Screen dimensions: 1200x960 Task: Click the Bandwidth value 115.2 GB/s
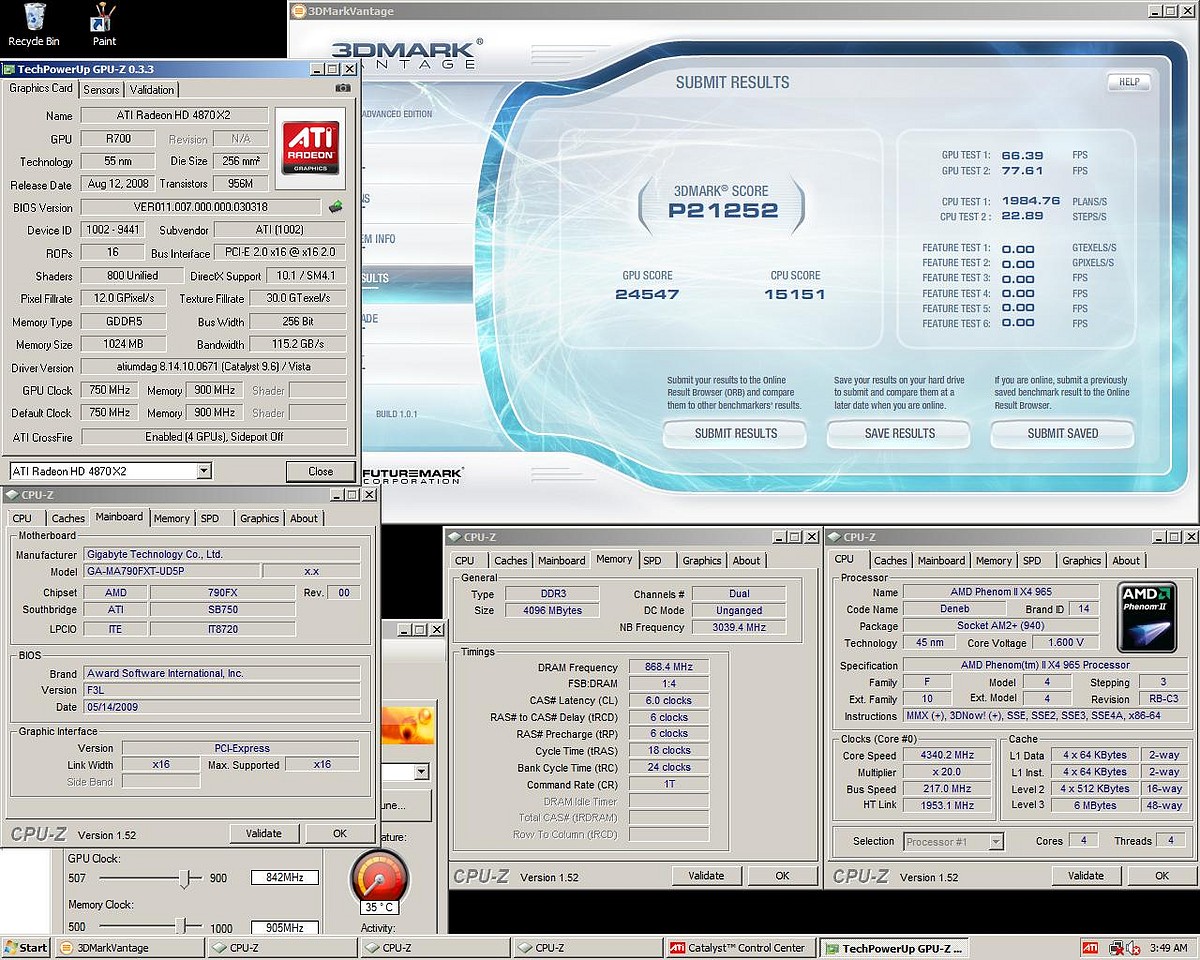point(298,344)
